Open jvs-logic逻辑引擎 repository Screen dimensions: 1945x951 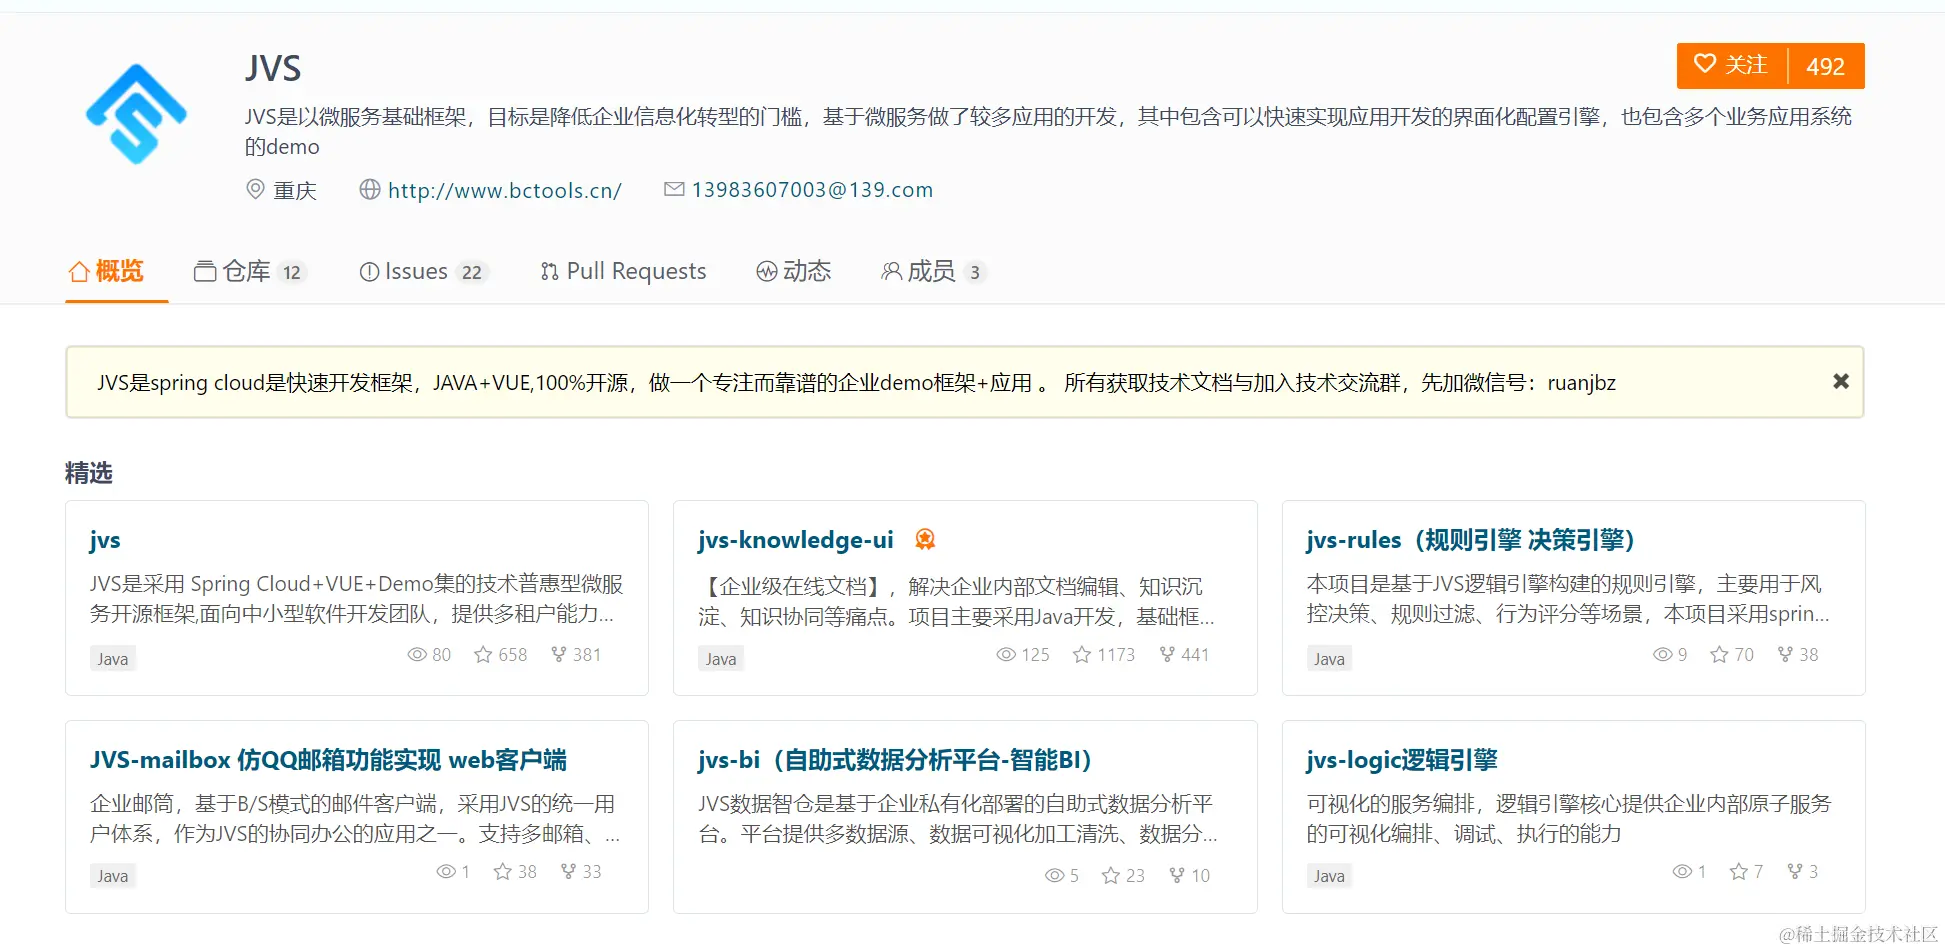(x=1402, y=760)
